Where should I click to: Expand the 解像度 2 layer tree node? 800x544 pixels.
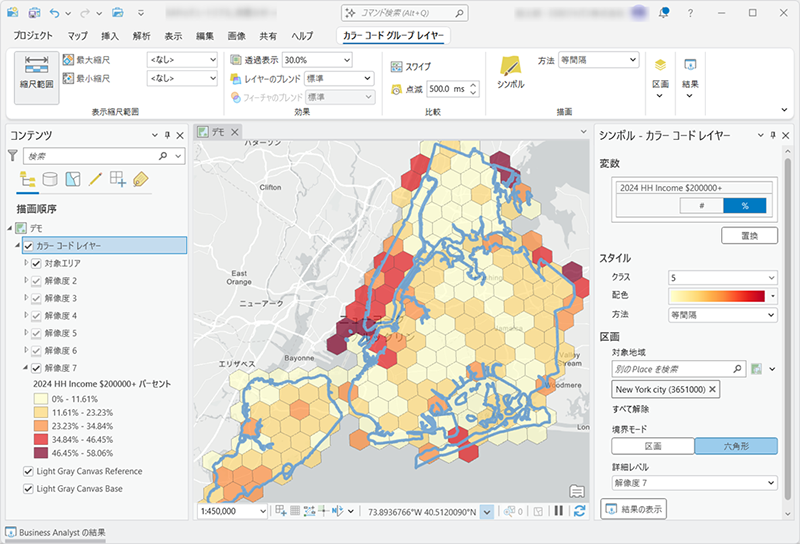point(26,281)
